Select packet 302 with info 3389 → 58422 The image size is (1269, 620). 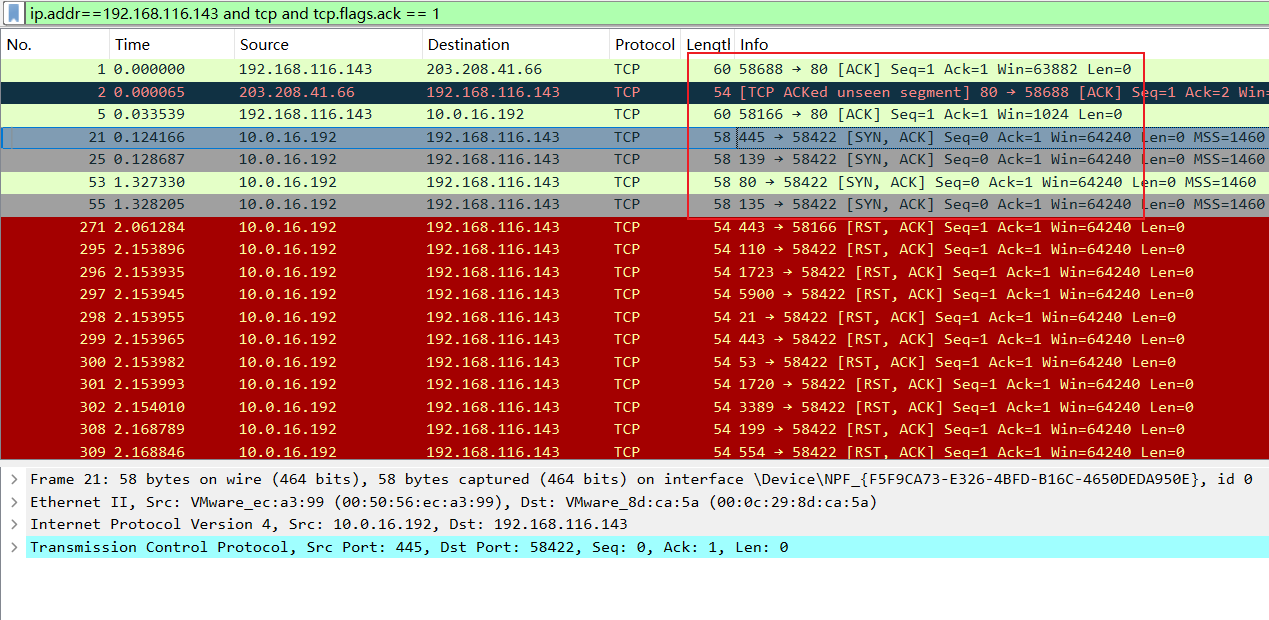634,407
